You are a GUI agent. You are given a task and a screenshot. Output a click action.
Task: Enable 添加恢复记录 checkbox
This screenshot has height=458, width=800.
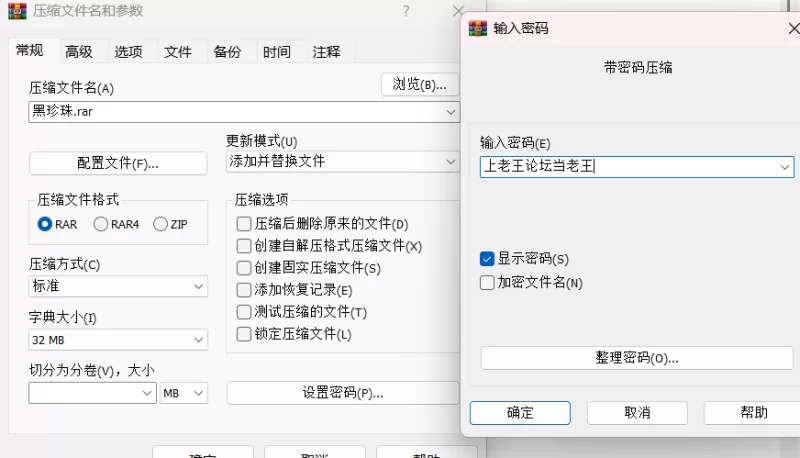[x=244, y=290]
